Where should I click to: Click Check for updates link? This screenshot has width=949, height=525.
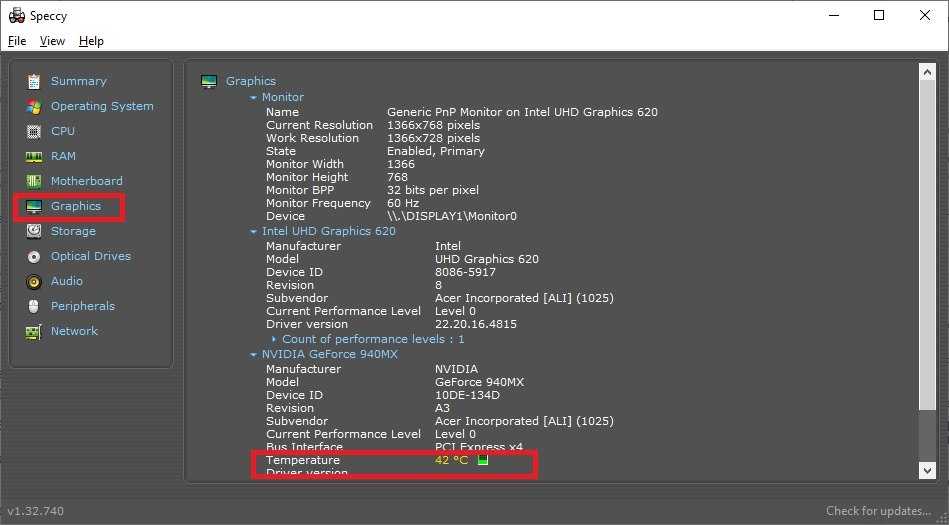[x=877, y=511]
